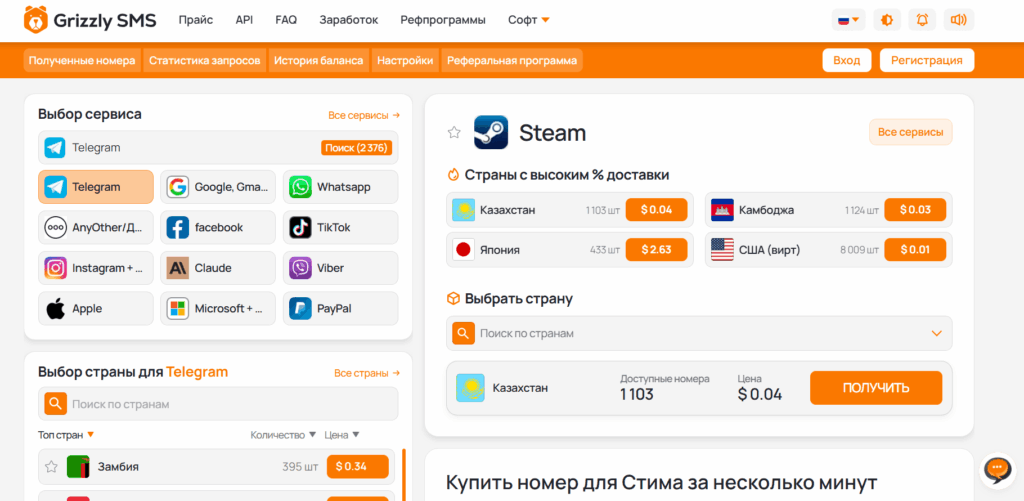The height and width of the screenshot is (501, 1024).
Task: Open История баланса tab
Action: coord(319,60)
